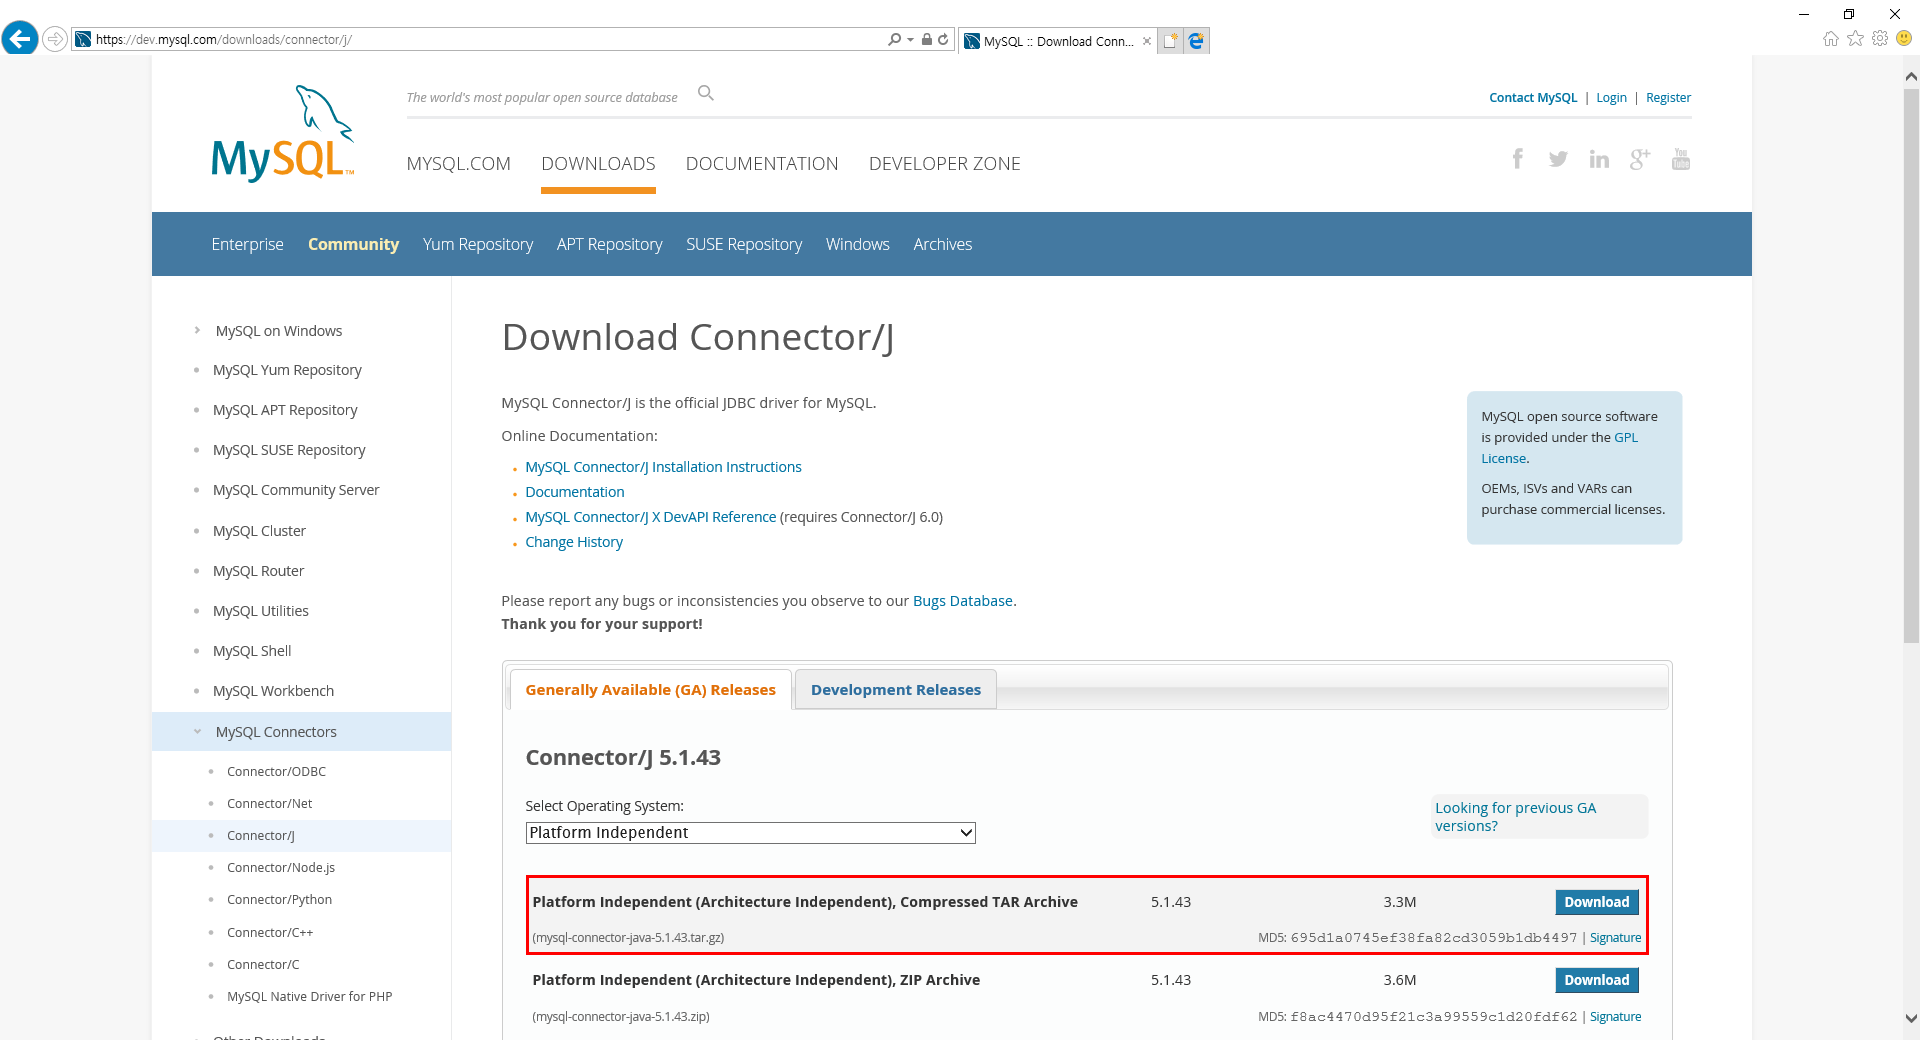Open Yum Repository in blue nav
This screenshot has width=1920, height=1040.
[x=478, y=244]
